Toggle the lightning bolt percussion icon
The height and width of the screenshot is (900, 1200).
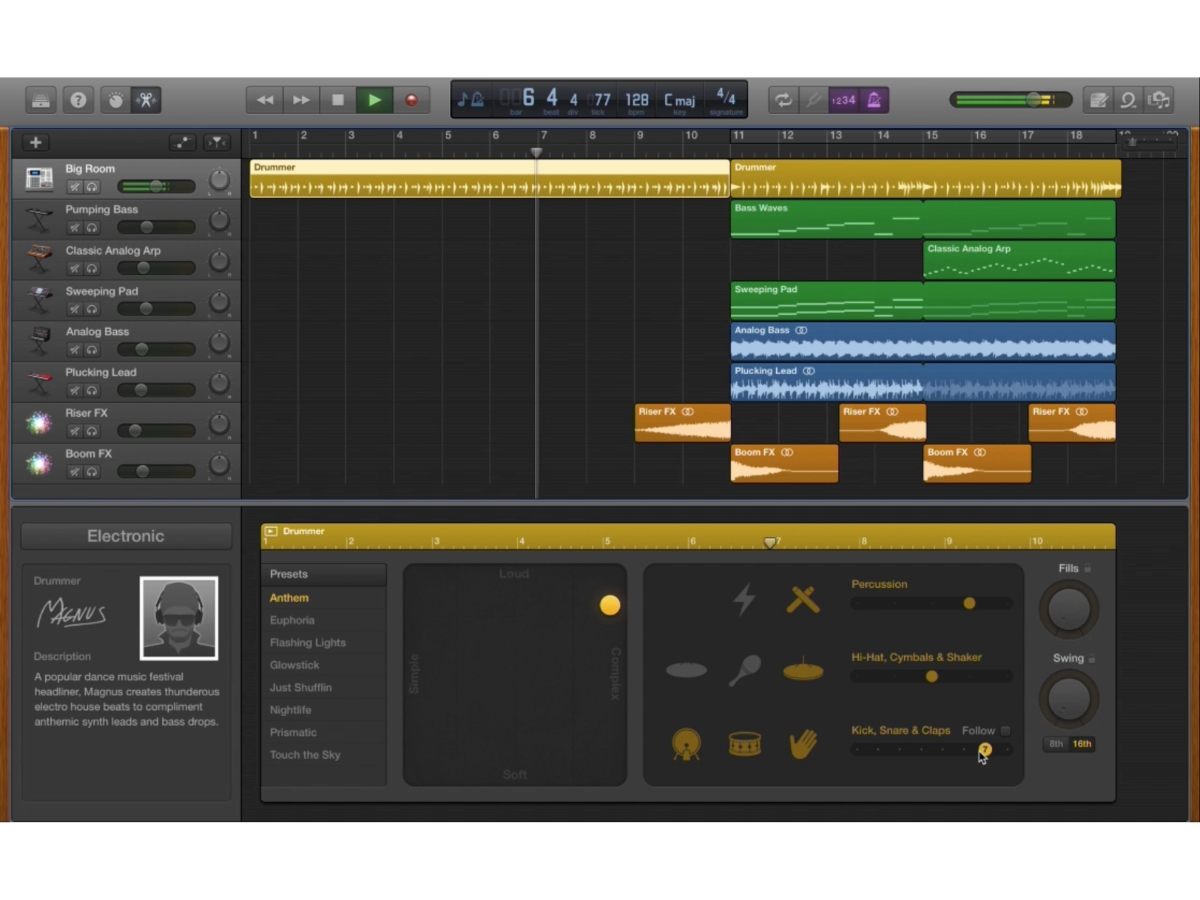tap(744, 599)
